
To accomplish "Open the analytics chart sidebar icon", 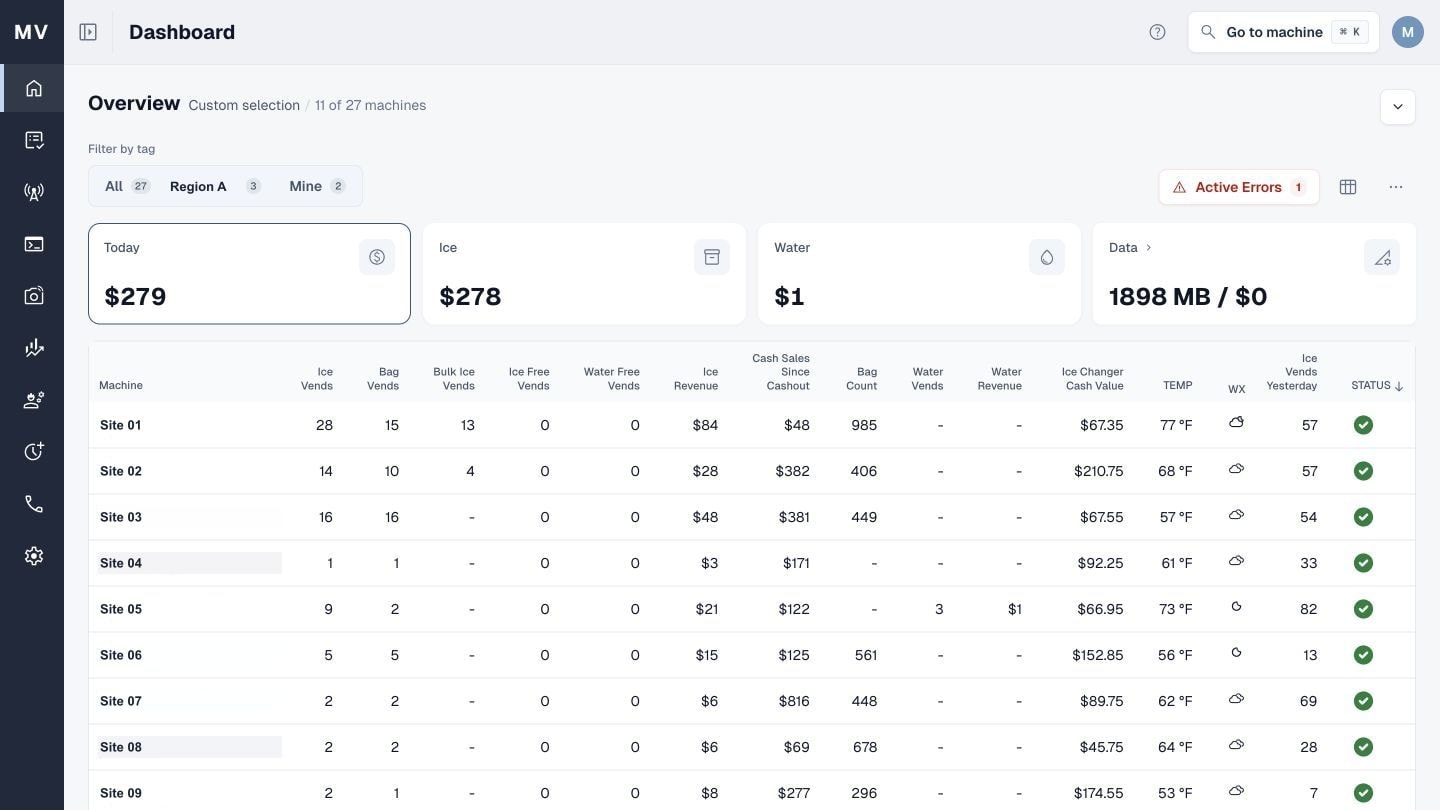I will (34, 348).
